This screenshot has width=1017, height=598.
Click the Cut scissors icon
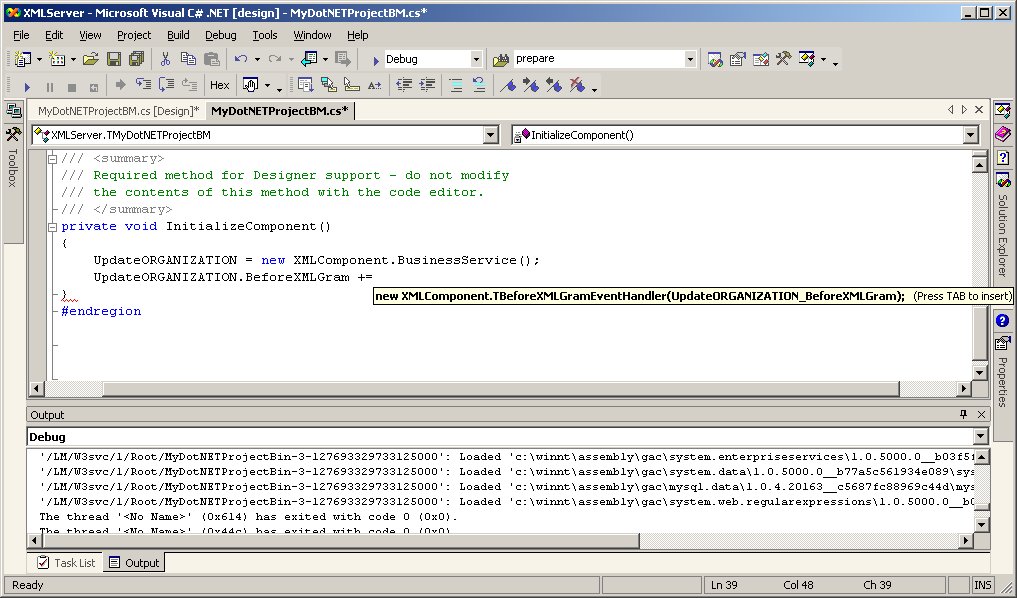point(166,60)
